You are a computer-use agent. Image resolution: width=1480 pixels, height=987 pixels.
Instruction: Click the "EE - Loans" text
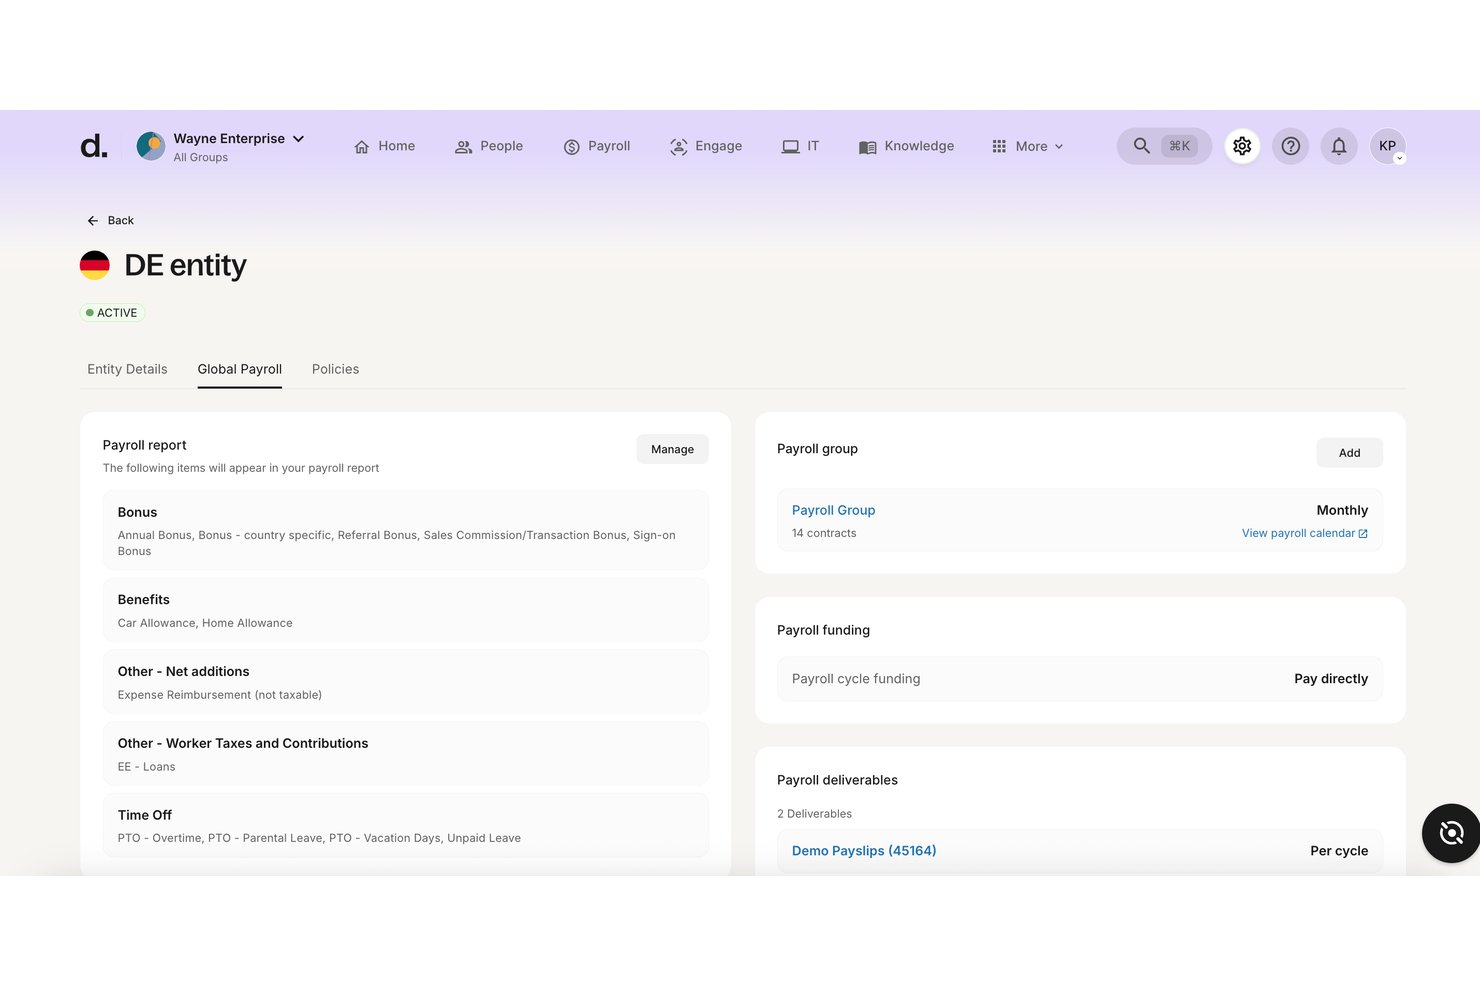click(146, 767)
